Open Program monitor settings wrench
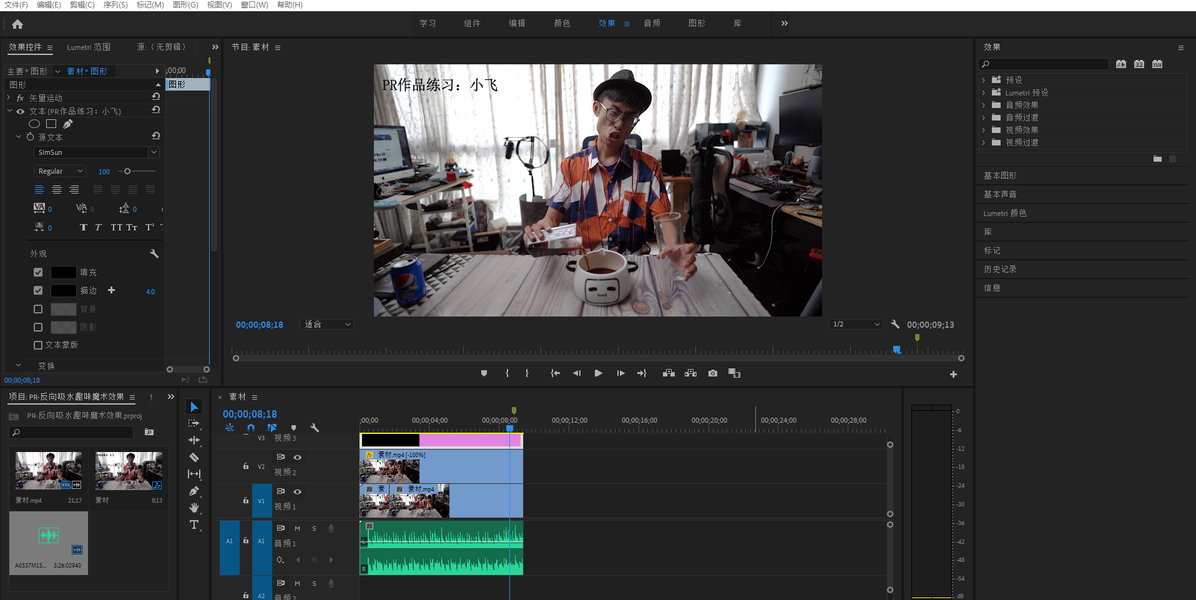The image size is (1196, 600). click(x=895, y=324)
